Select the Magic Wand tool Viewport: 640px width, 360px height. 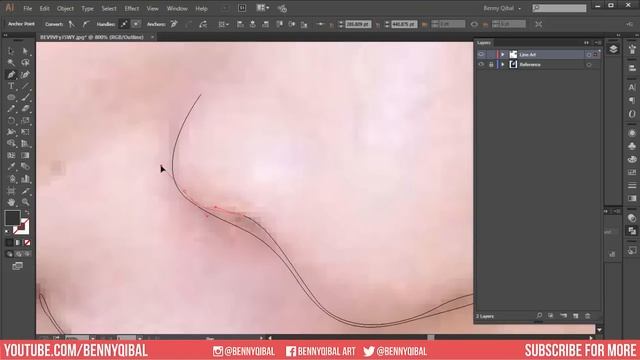pyautogui.click(x=11, y=62)
